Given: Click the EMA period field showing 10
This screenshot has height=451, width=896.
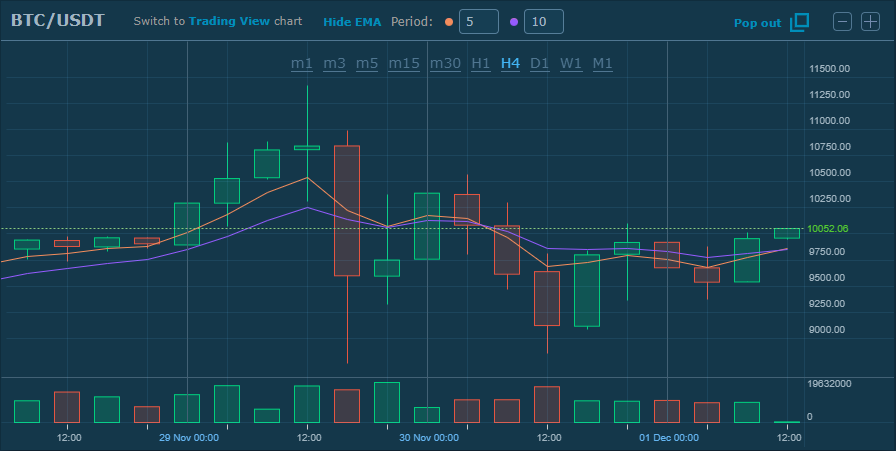Looking at the screenshot, I should point(543,22).
